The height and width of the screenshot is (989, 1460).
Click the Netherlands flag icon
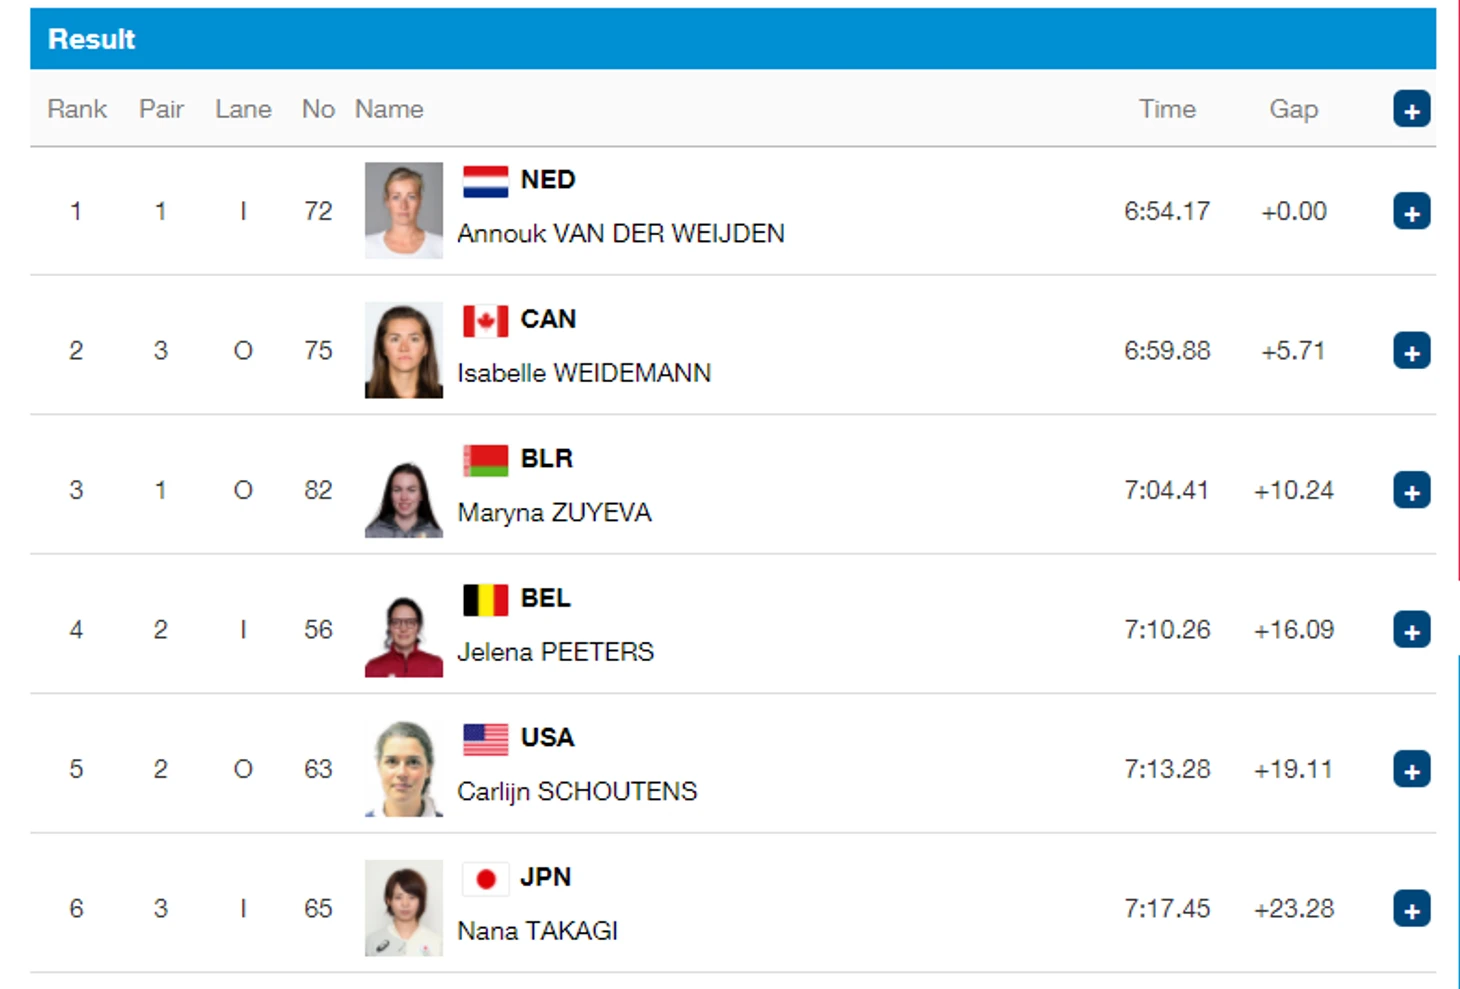click(x=485, y=181)
